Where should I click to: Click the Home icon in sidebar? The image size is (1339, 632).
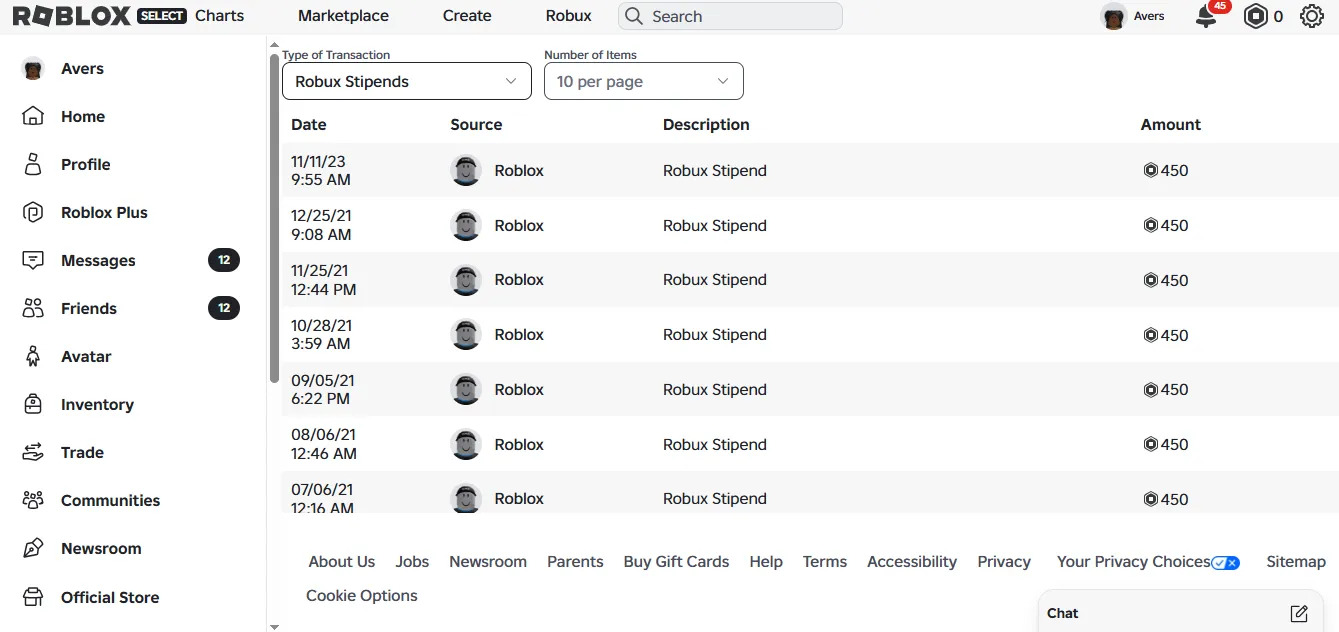(33, 116)
